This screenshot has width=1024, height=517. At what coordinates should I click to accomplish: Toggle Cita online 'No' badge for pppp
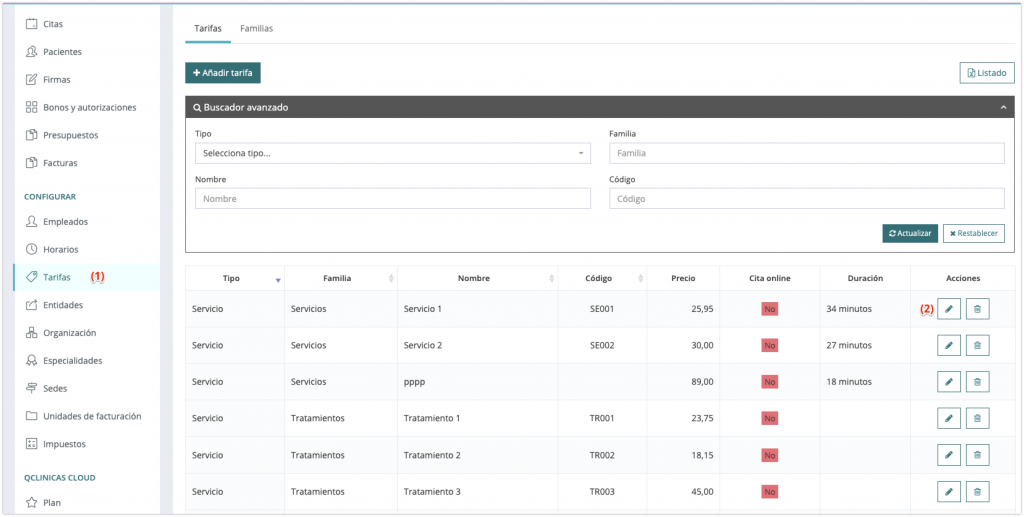(769, 382)
